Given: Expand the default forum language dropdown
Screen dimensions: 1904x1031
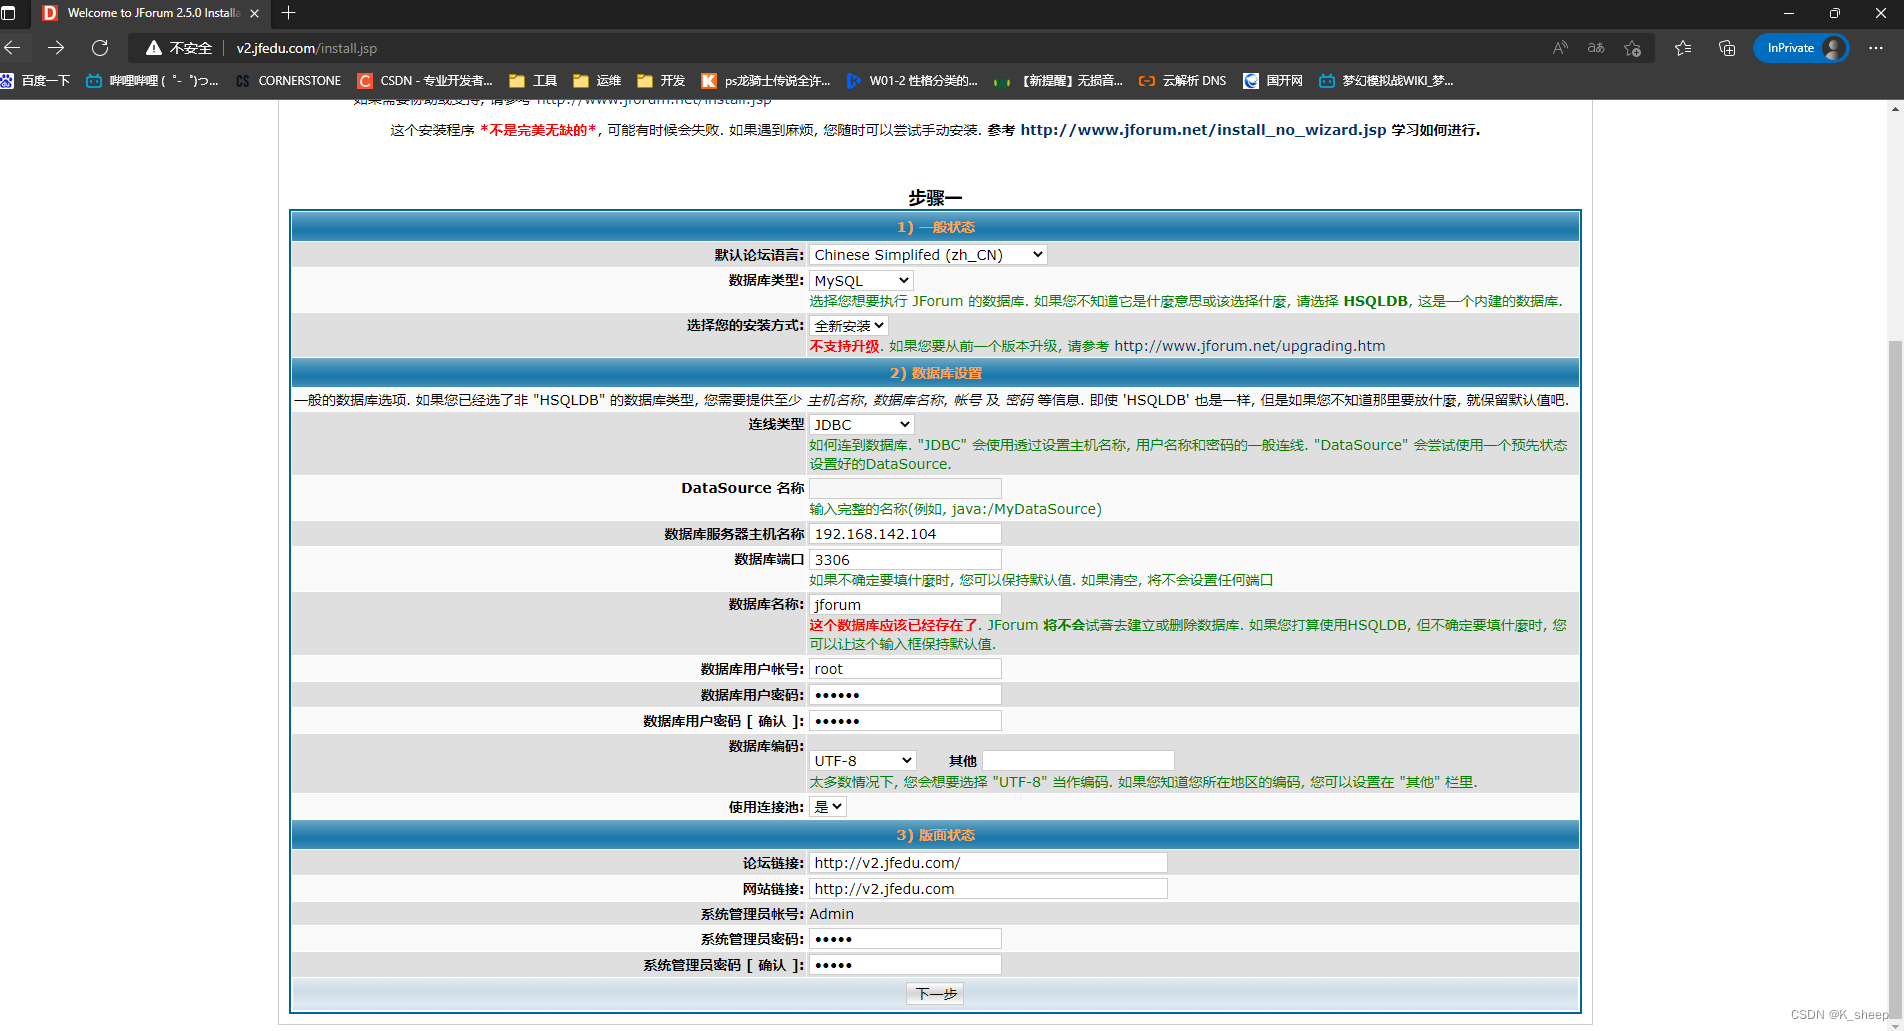Looking at the screenshot, I should pos(928,255).
